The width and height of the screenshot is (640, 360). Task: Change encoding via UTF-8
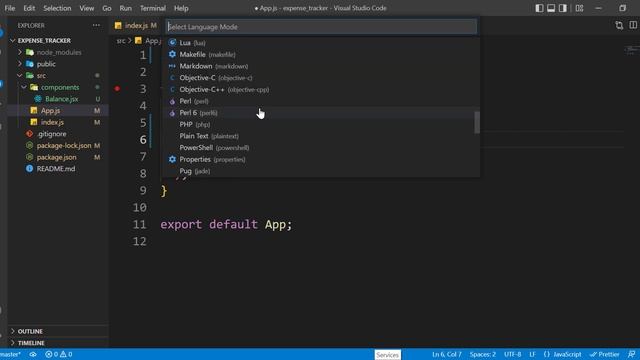pos(513,354)
